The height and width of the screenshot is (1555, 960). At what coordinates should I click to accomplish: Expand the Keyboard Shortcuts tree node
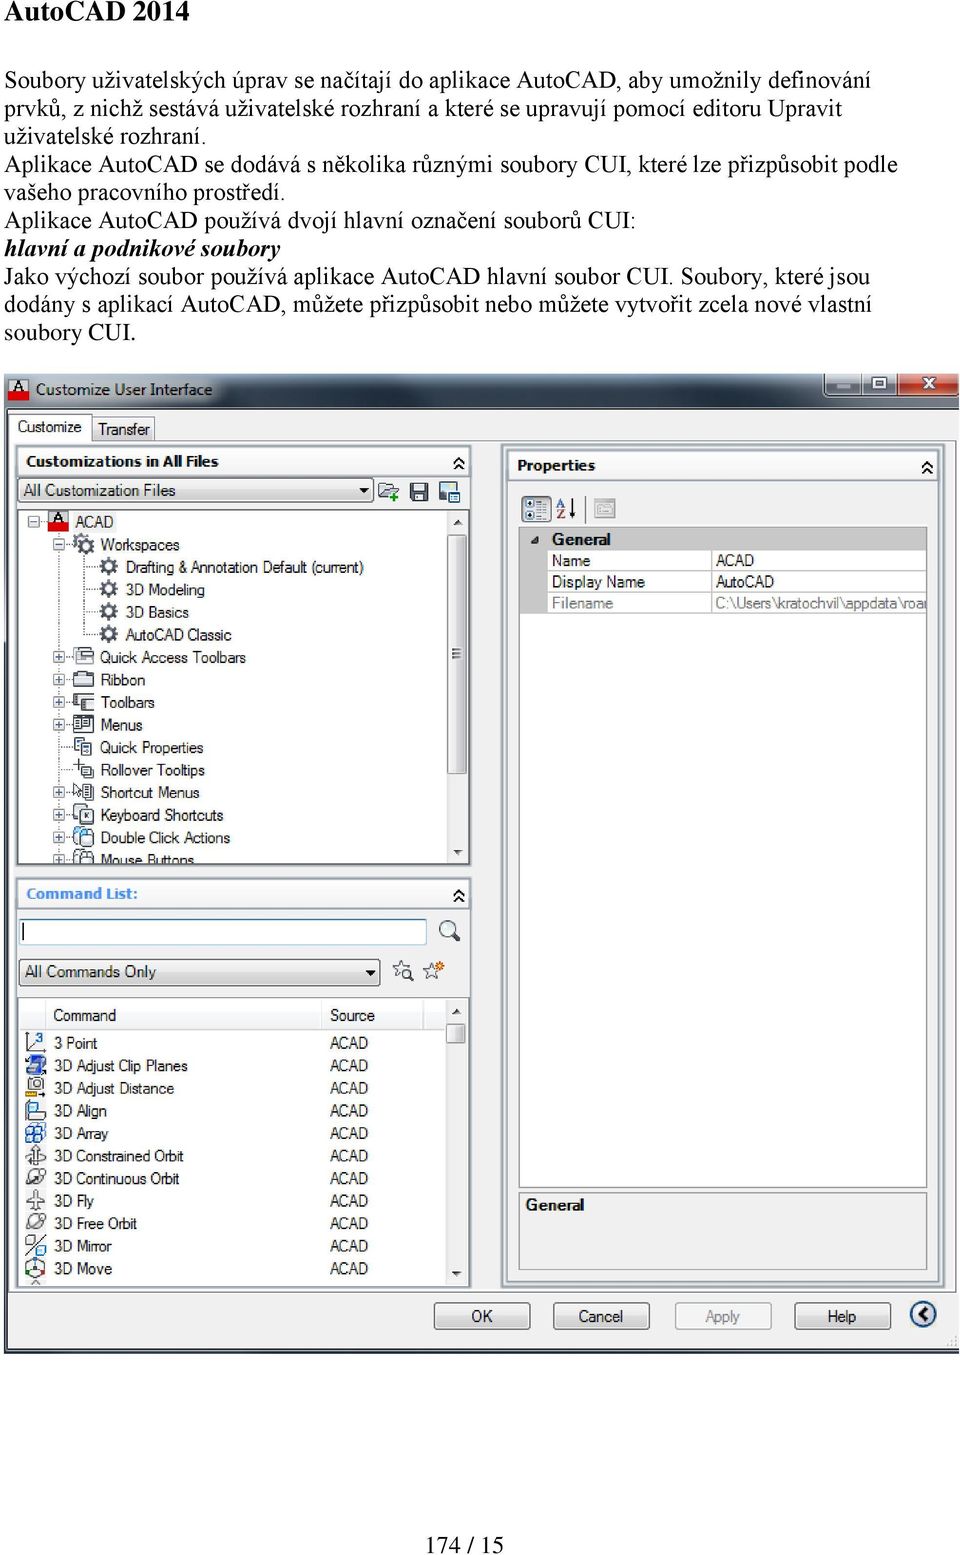click(x=59, y=815)
